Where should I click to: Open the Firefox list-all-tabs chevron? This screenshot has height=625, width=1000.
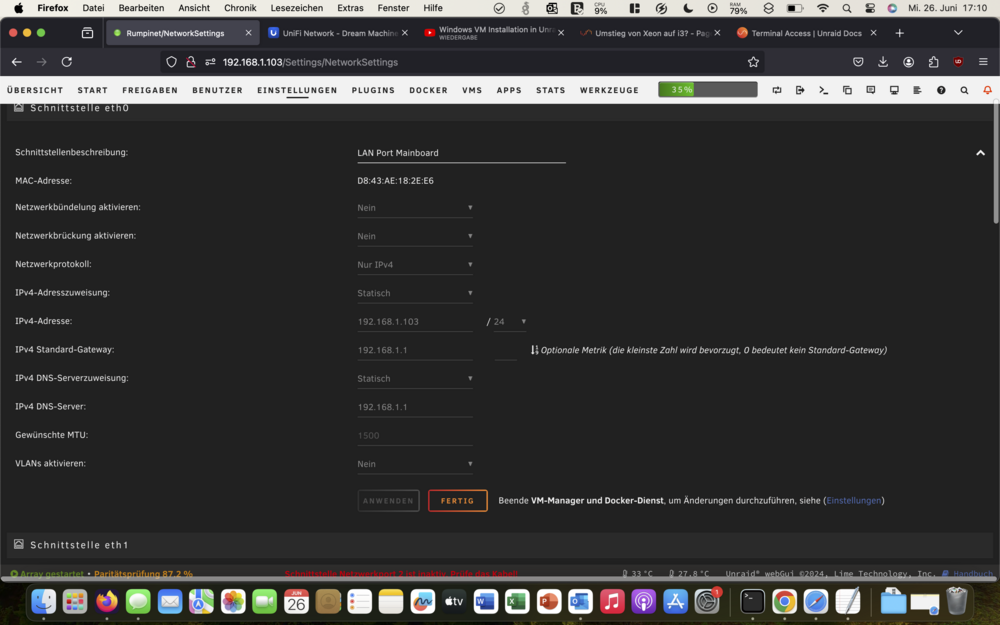[x=958, y=33]
